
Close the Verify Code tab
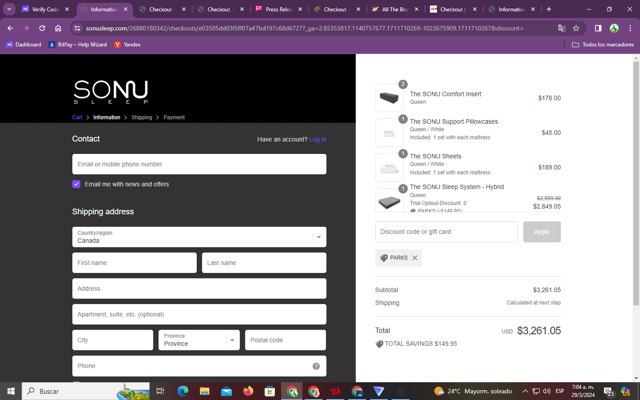[x=67, y=9]
